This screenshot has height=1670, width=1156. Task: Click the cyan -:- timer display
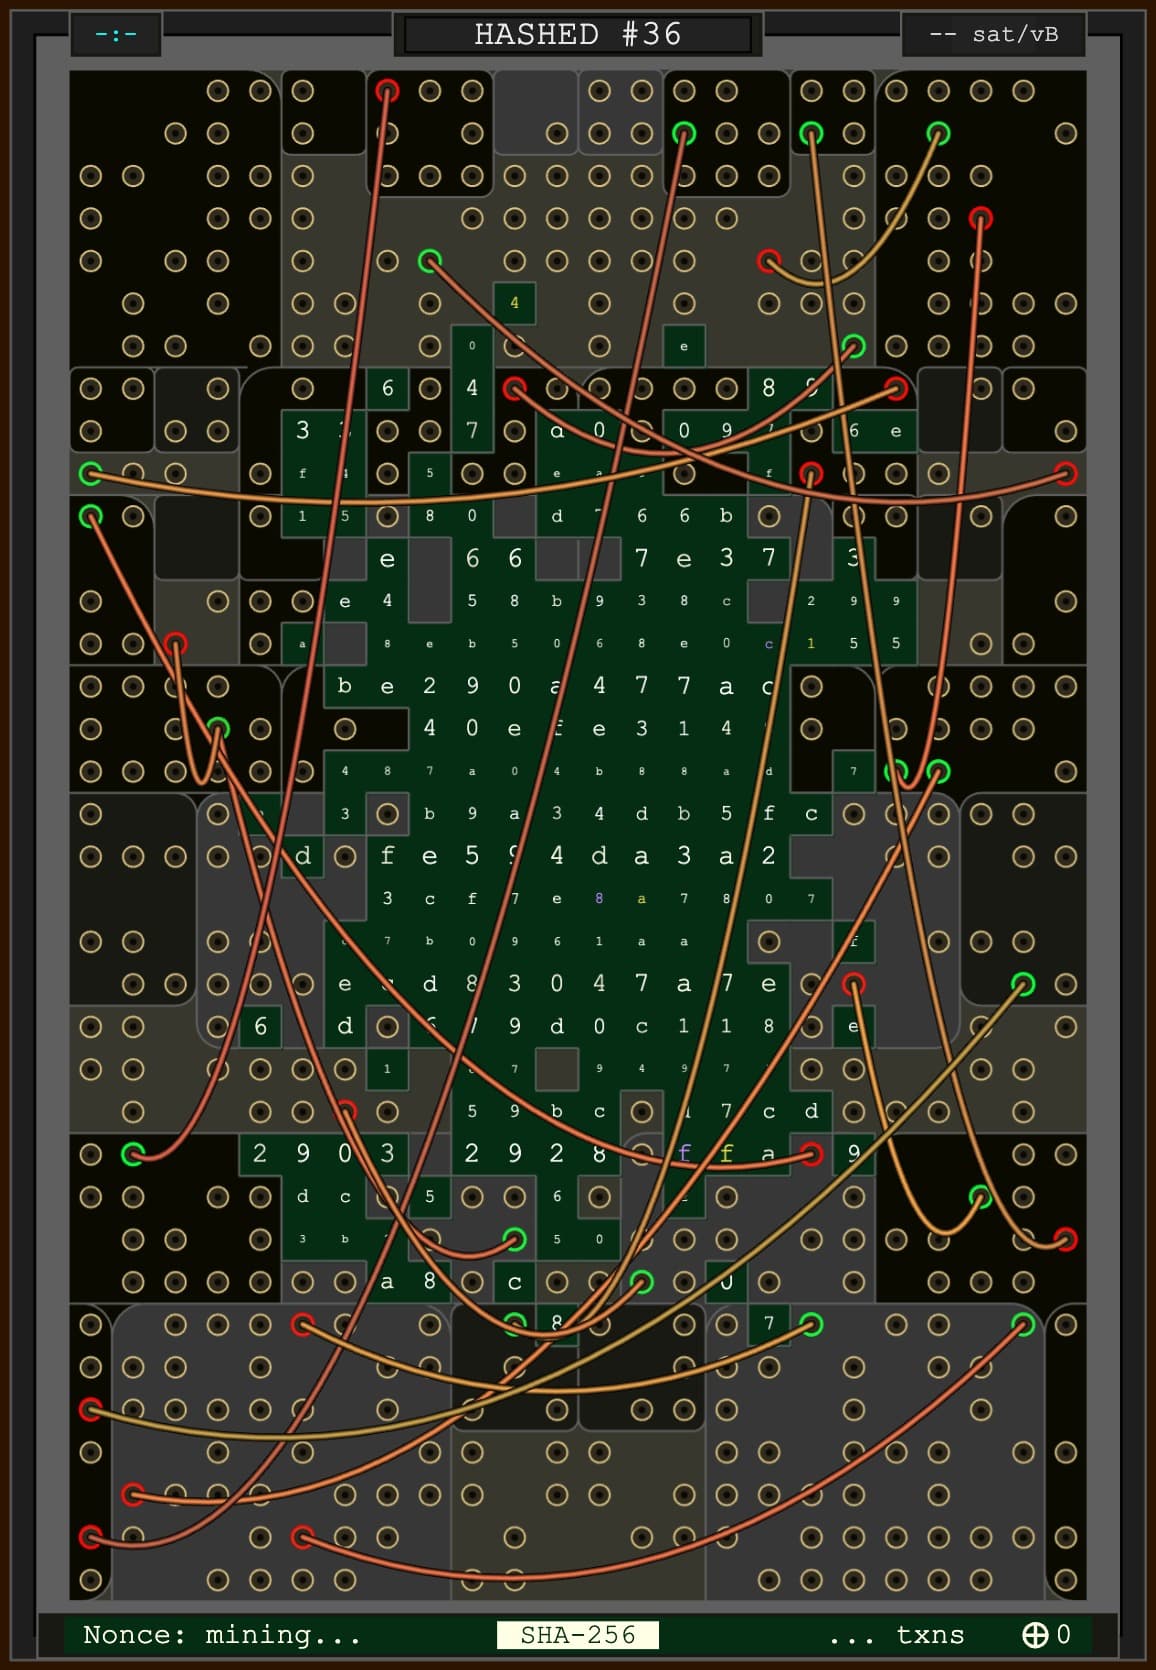coord(116,34)
